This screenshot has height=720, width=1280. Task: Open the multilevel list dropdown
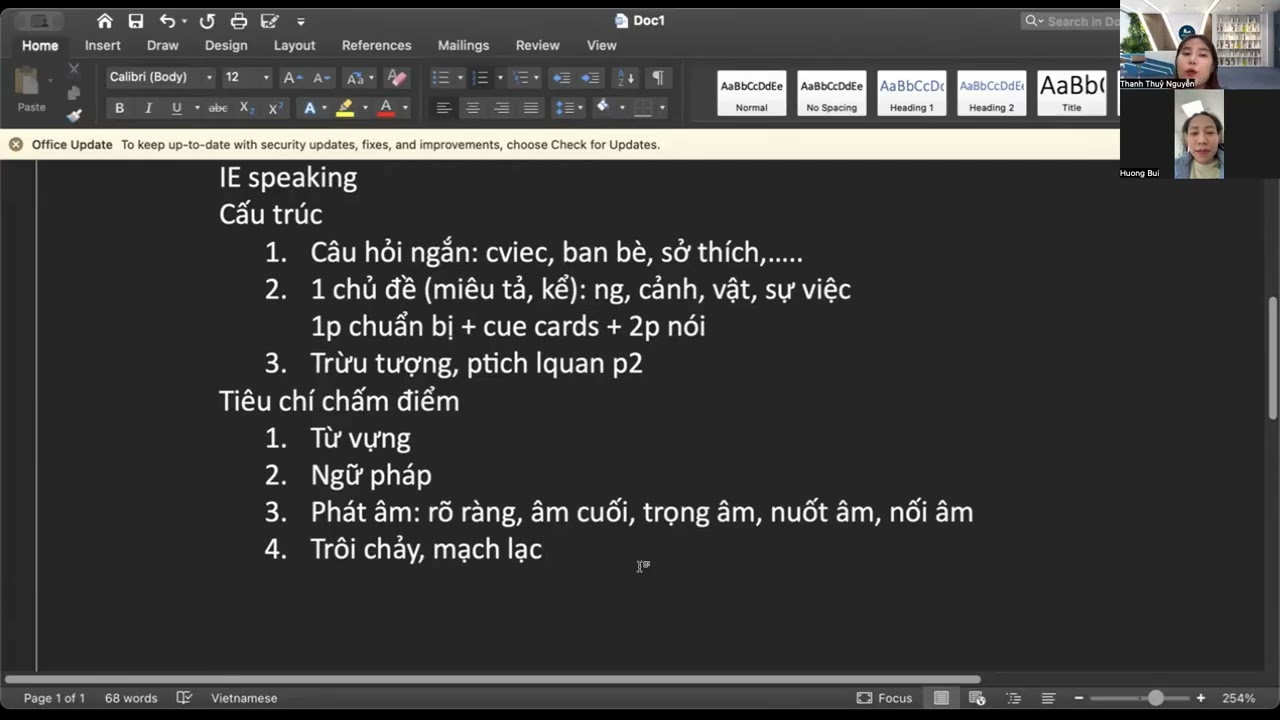point(523,77)
